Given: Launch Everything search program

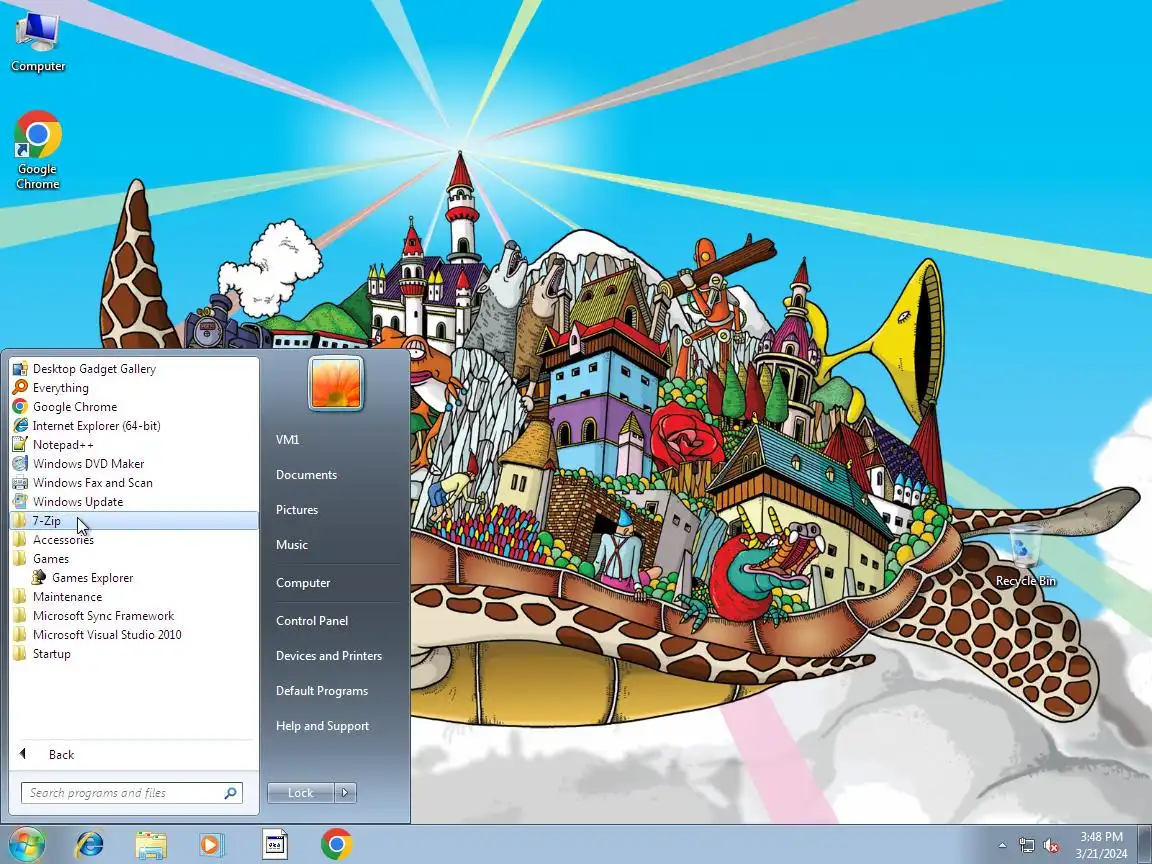Looking at the screenshot, I should (134, 388).
